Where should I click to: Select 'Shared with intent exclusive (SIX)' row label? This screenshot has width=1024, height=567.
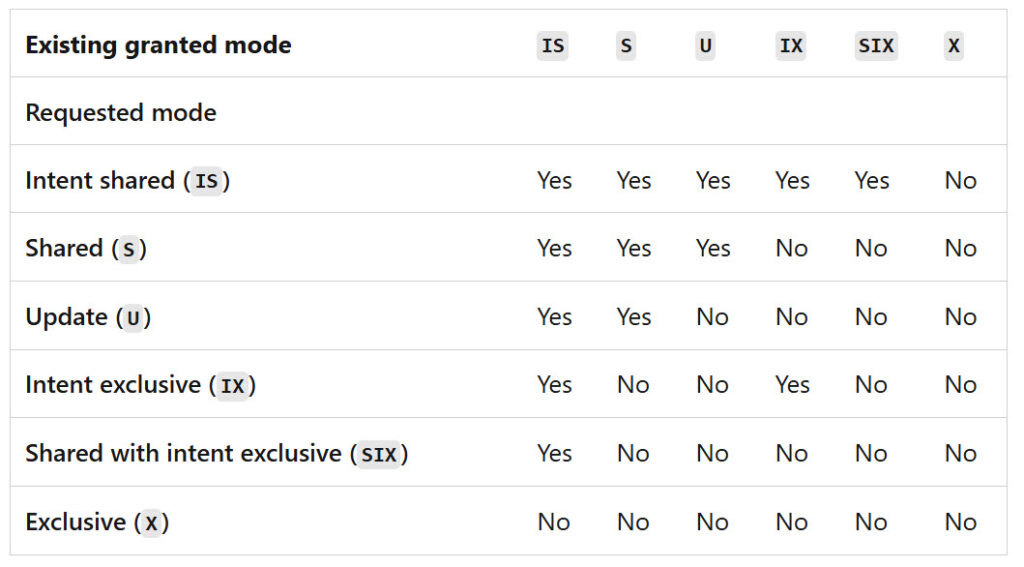(x=216, y=454)
